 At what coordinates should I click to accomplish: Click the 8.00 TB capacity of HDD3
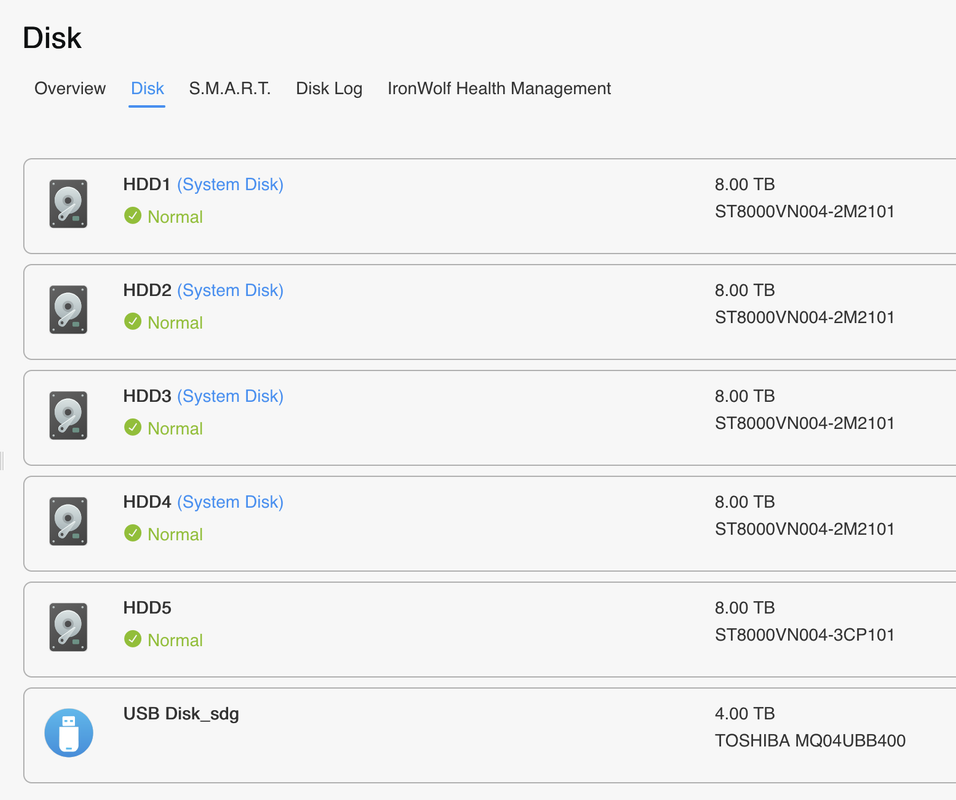pos(744,396)
